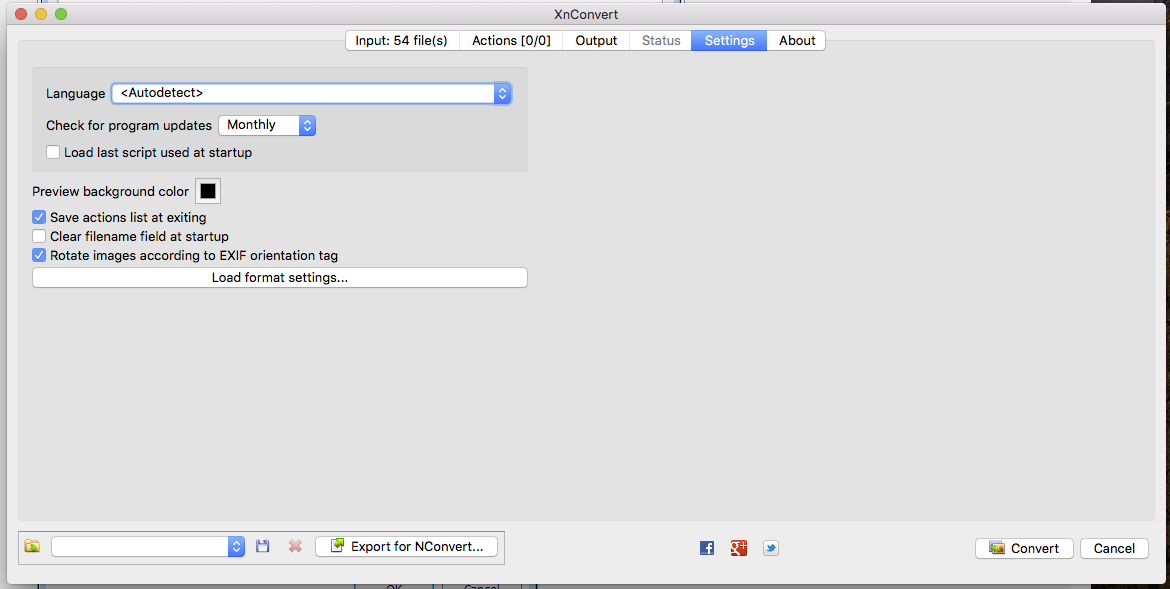The height and width of the screenshot is (589, 1170).
Task: Expand the script name combo box arrow
Action: pyautogui.click(x=236, y=546)
